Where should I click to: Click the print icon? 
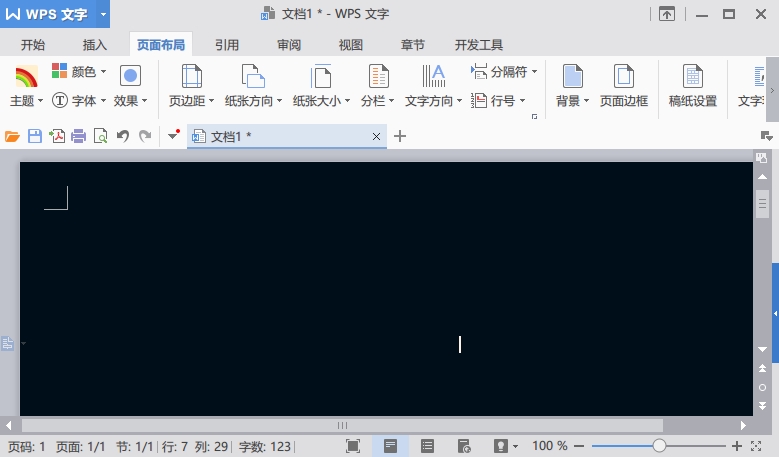pyautogui.click(x=78, y=136)
